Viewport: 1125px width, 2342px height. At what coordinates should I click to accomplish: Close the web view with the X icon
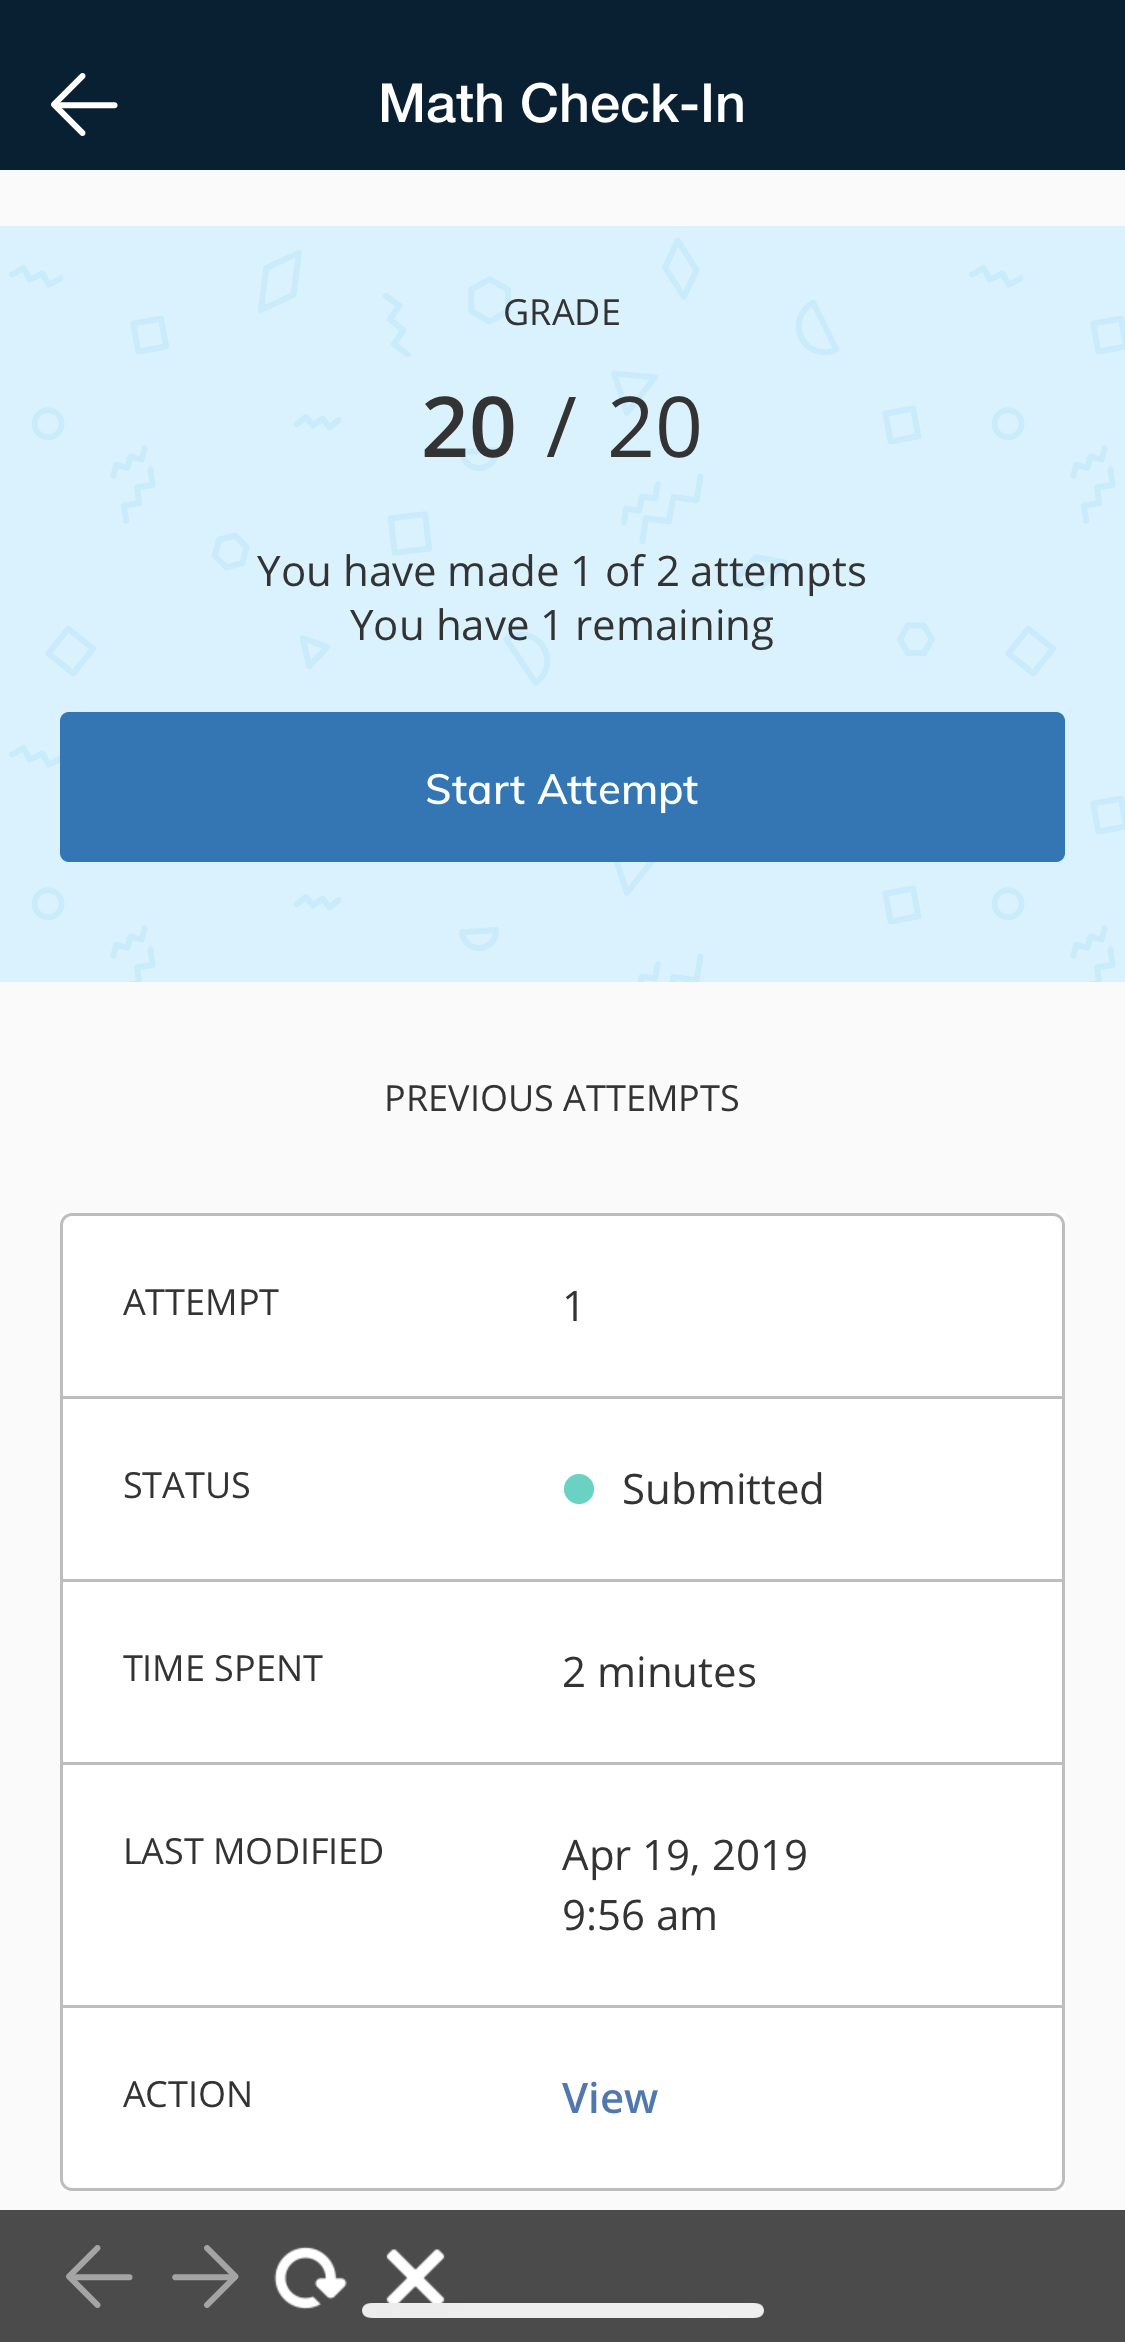pos(415,2275)
